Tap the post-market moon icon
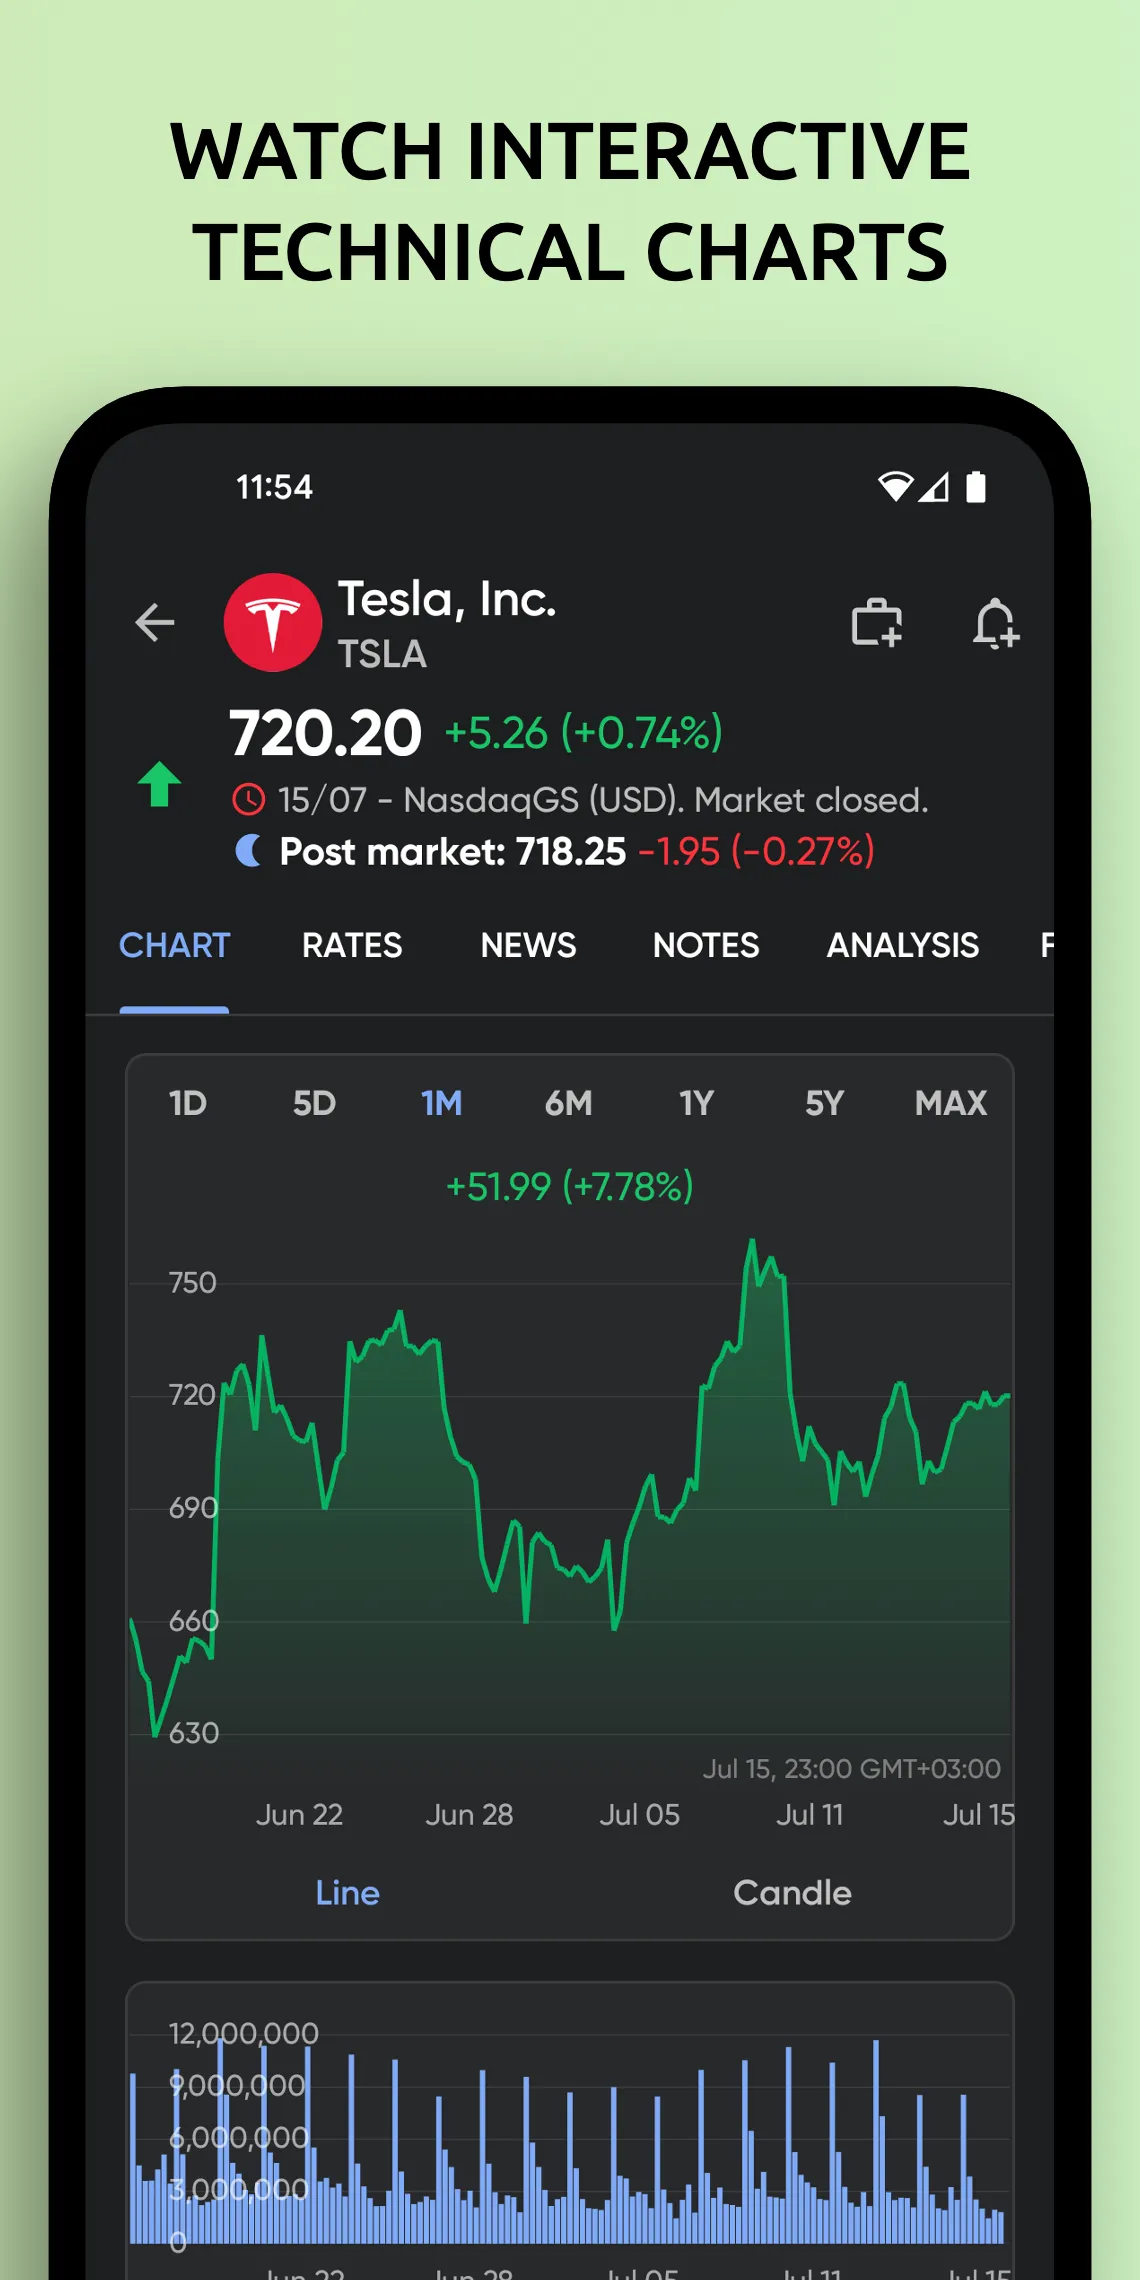 tap(248, 851)
